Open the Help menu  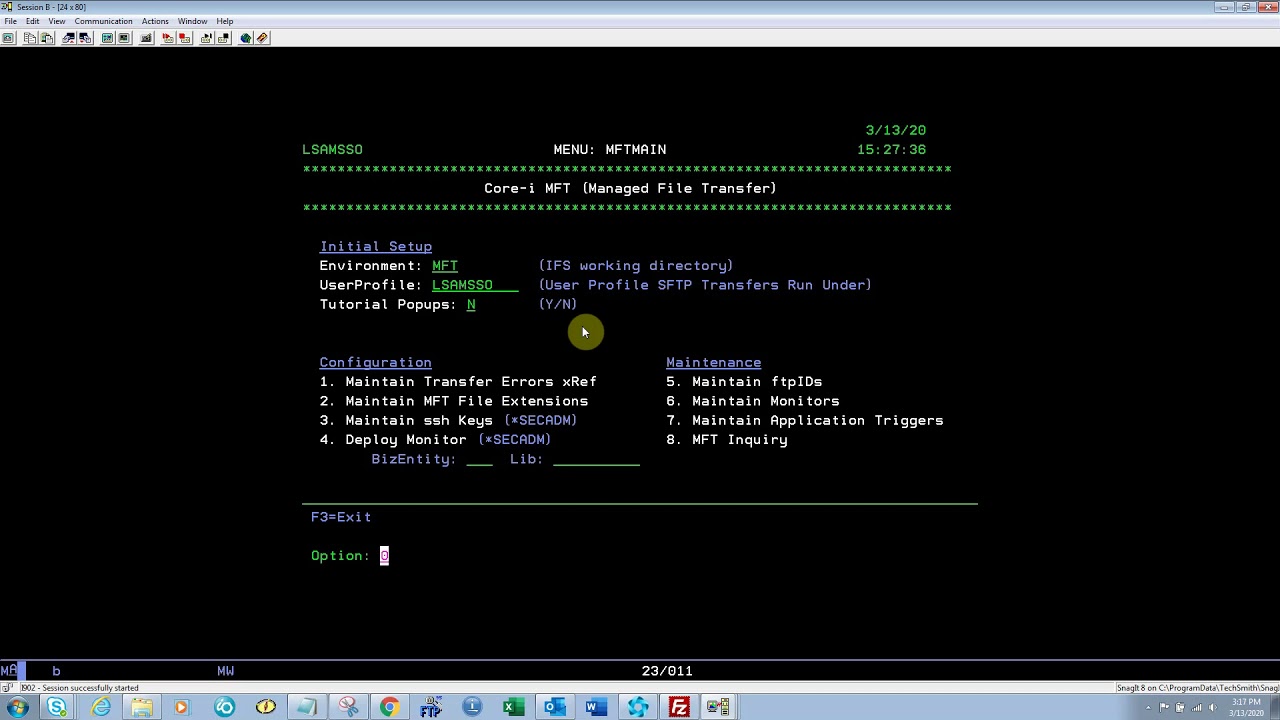tap(225, 21)
